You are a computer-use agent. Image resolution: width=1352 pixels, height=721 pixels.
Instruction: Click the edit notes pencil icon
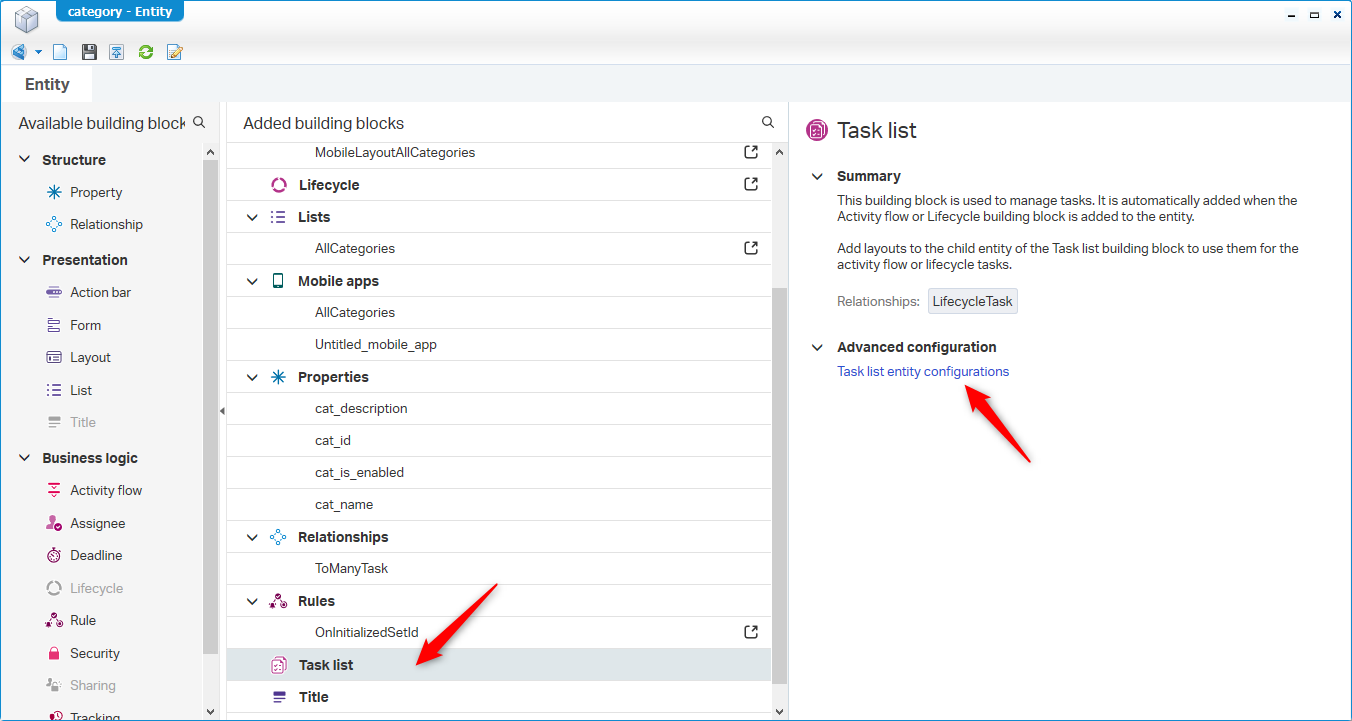pos(175,52)
